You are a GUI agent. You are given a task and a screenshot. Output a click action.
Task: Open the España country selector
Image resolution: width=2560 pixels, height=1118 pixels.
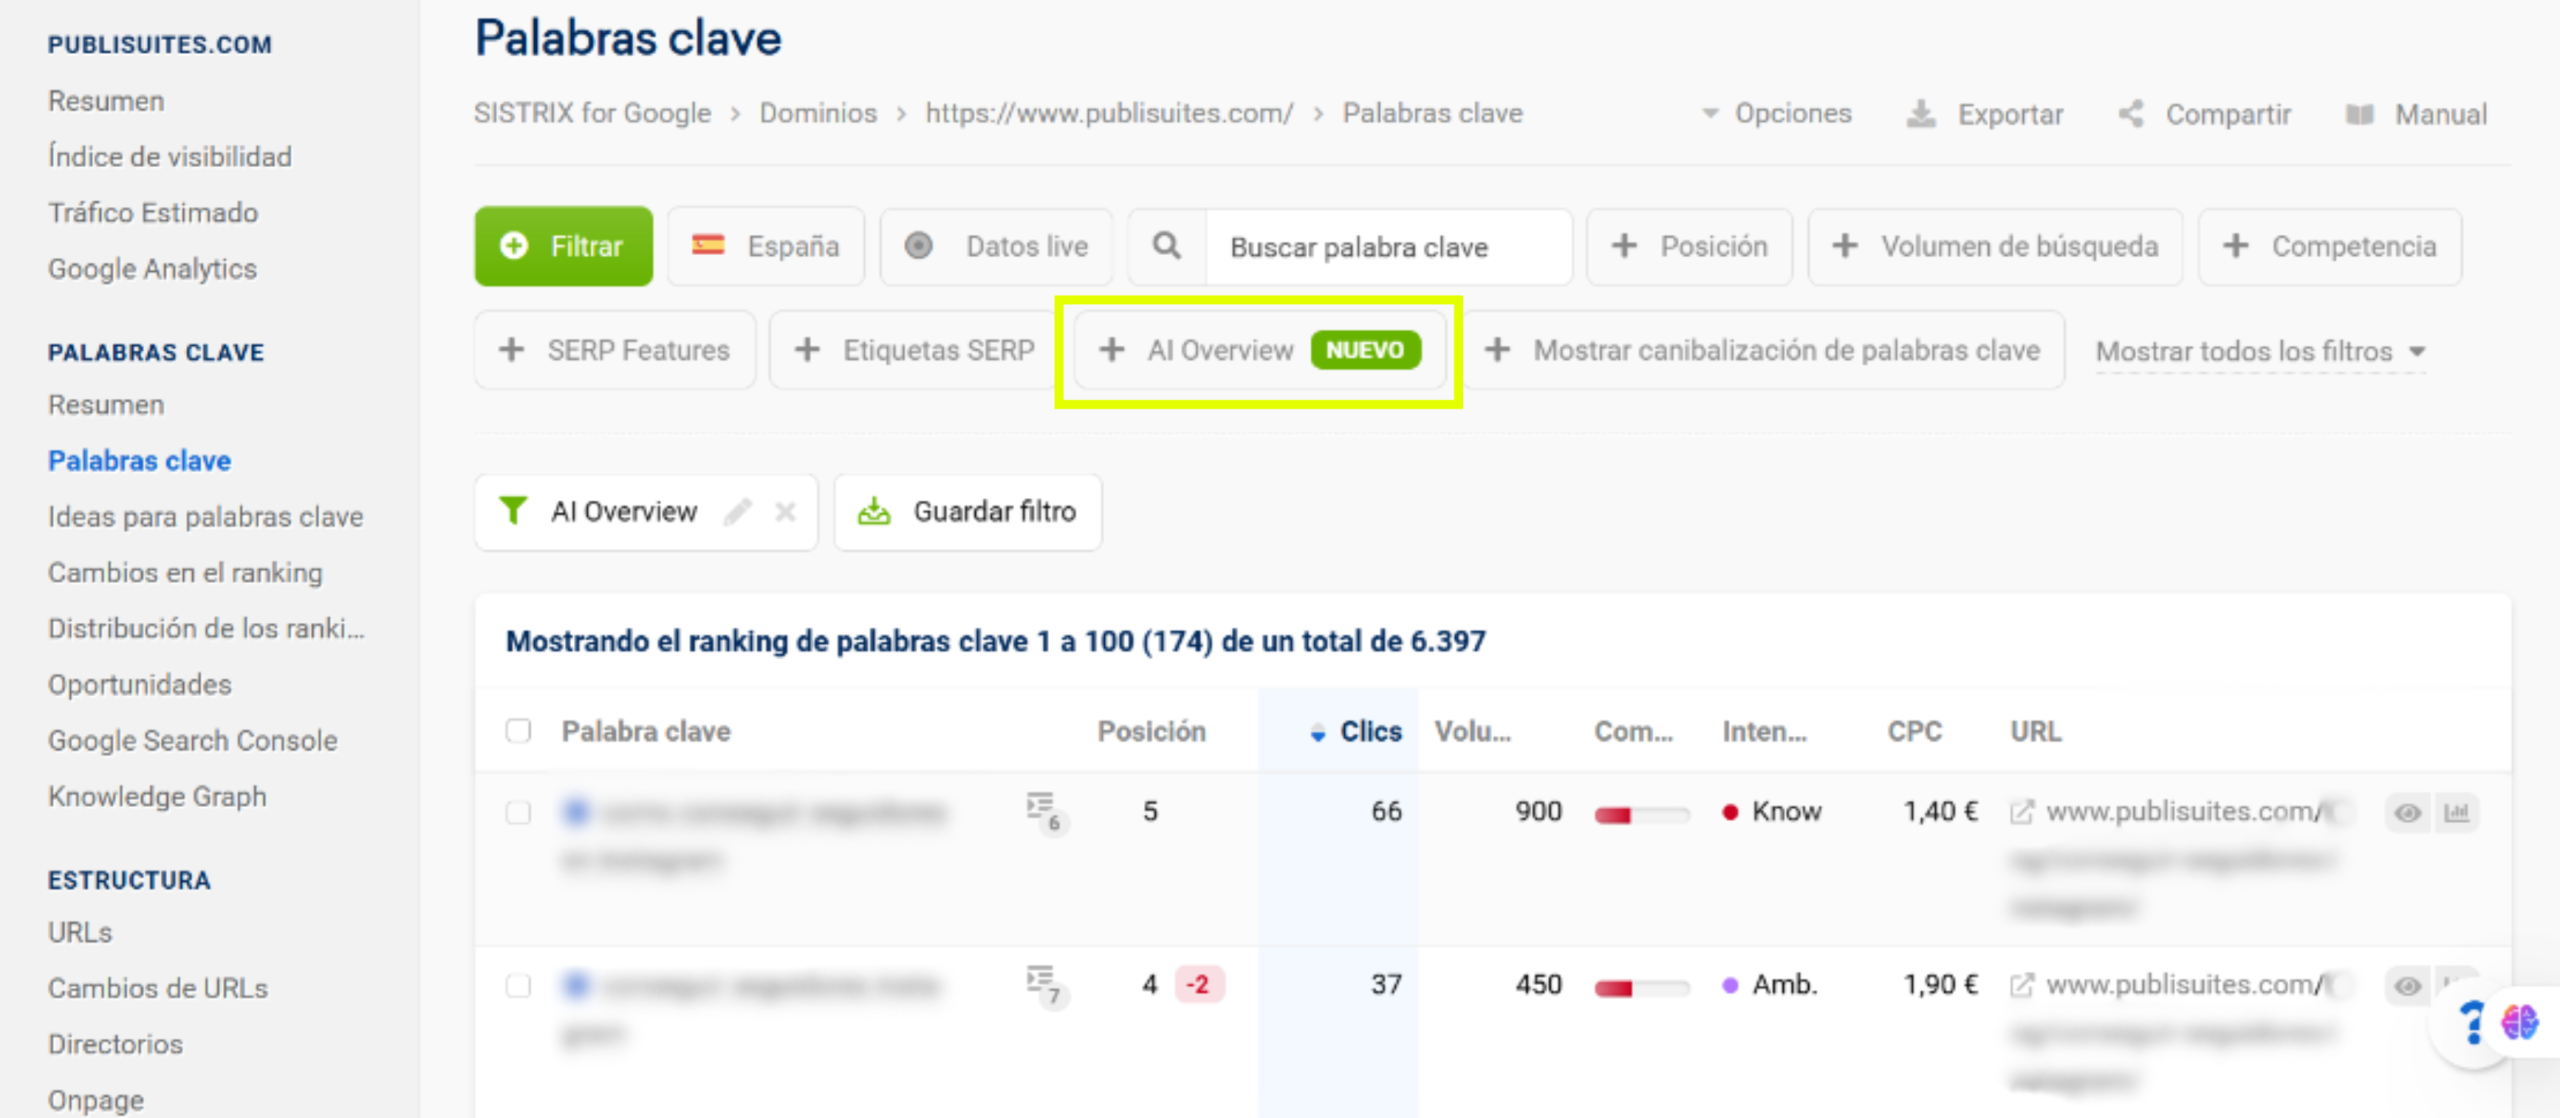tap(766, 246)
